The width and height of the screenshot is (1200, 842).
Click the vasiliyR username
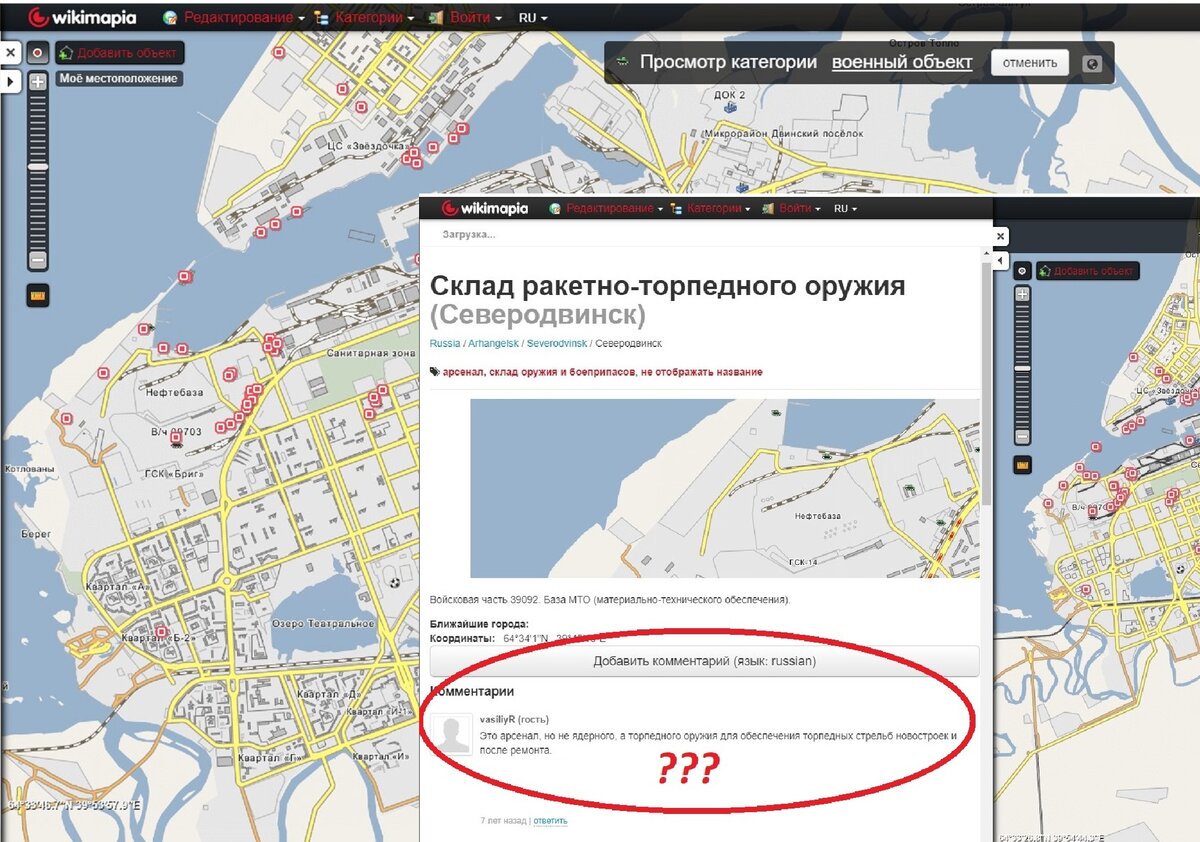497,719
